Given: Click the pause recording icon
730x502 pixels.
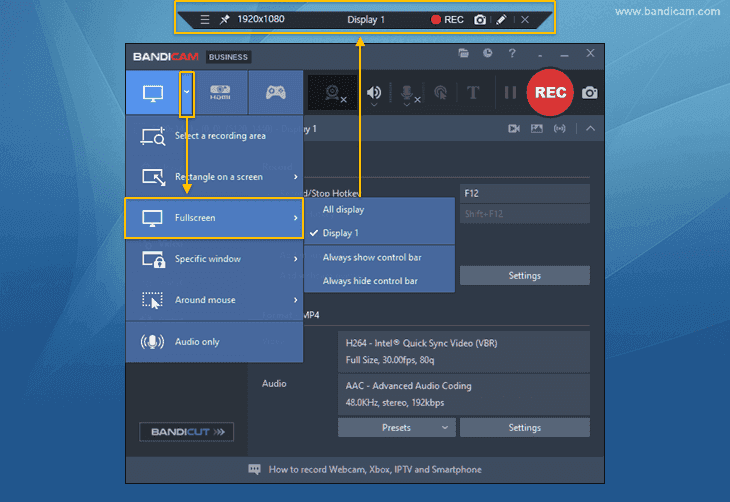Looking at the screenshot, I should [510, 93].
